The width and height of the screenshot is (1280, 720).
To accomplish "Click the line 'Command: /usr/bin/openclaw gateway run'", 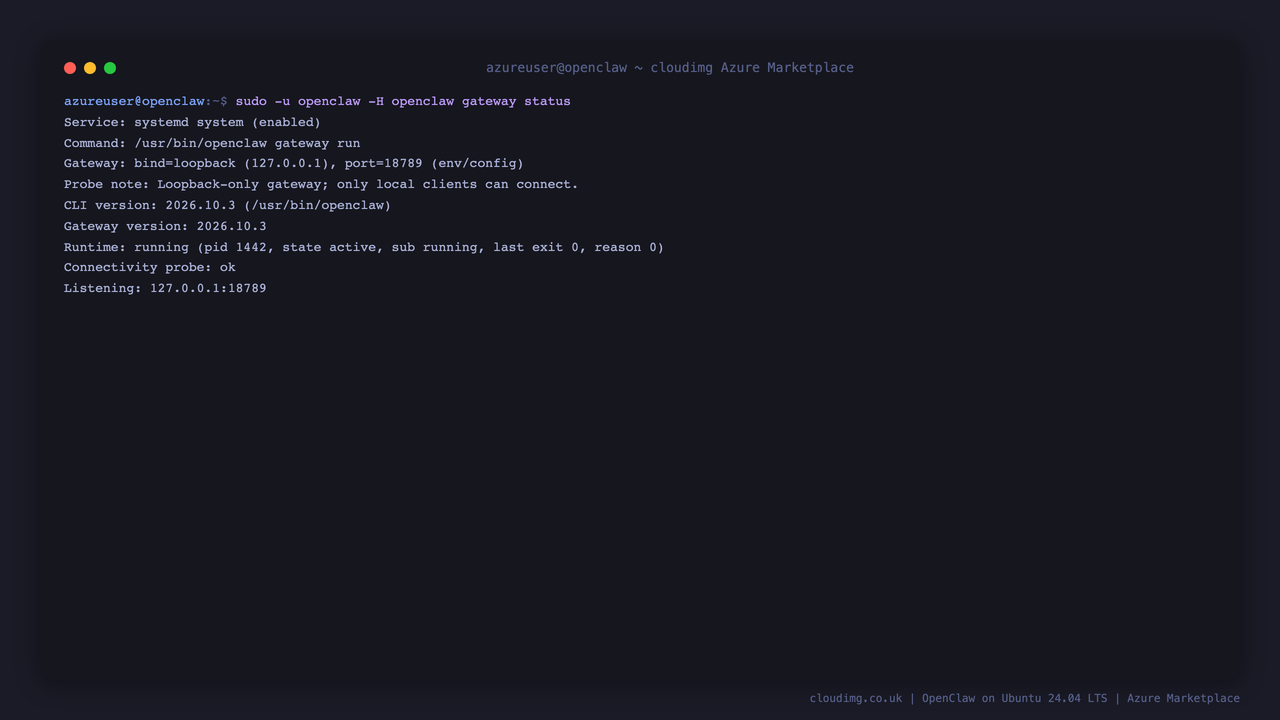I will tap(212, 143).
